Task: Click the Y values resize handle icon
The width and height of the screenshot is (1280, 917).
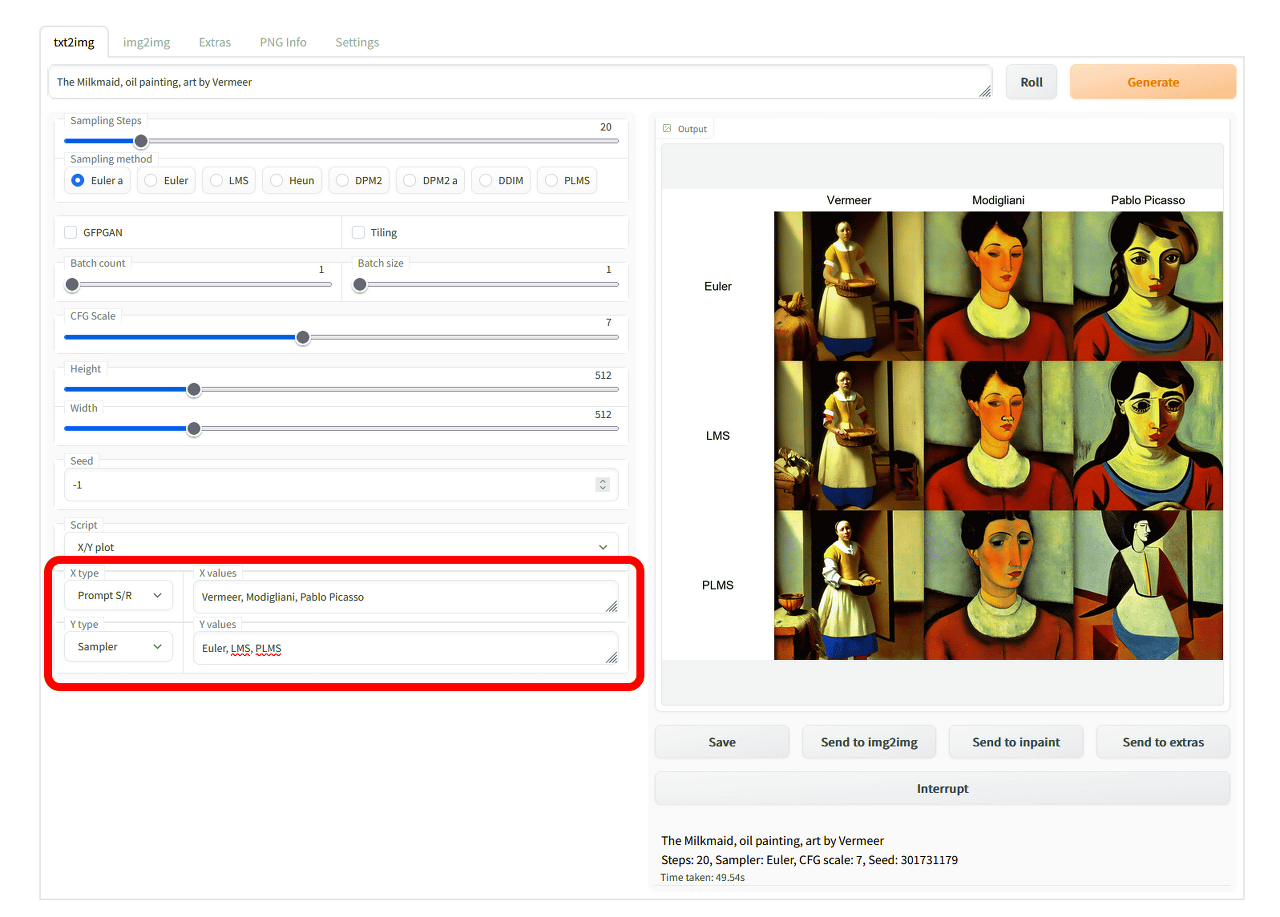Action: 611,657
